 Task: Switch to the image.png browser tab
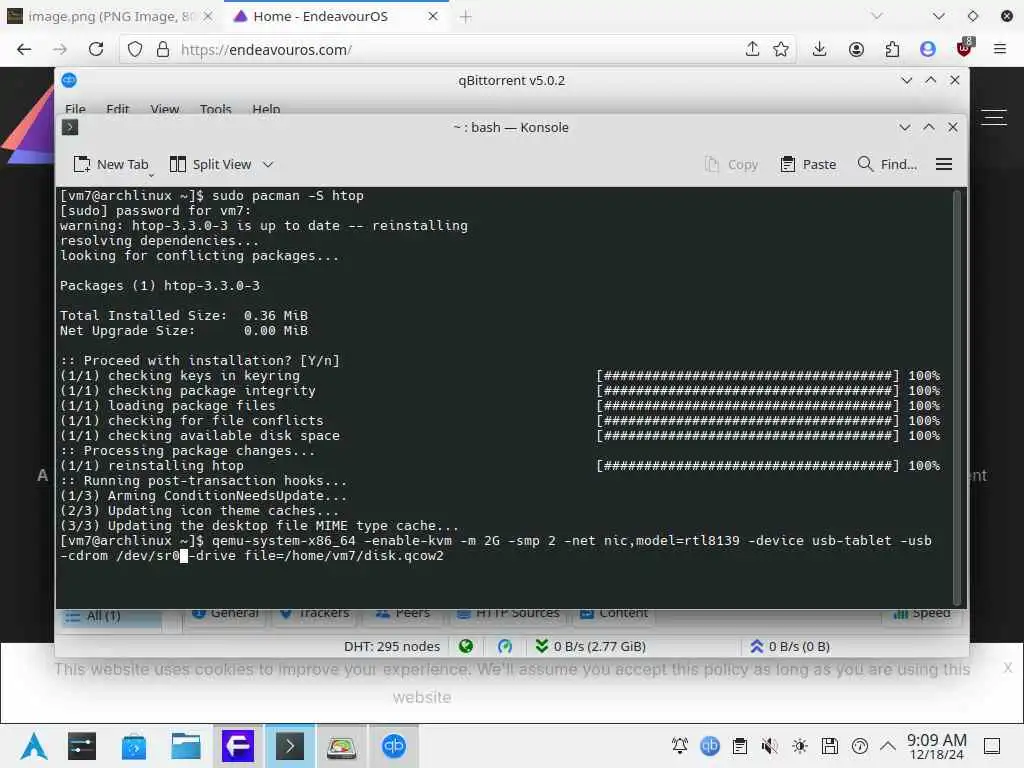click(x=108, y=16)
